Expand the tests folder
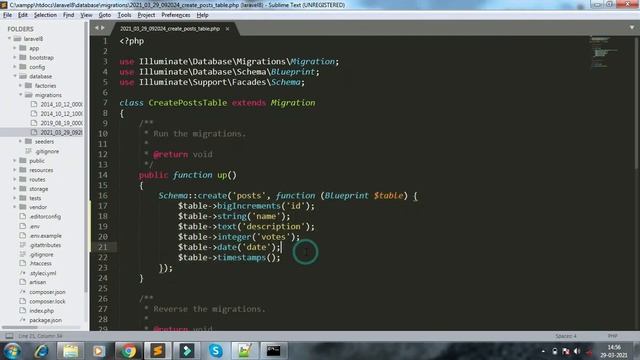This screenshot has width=640, height=360. 15,198
